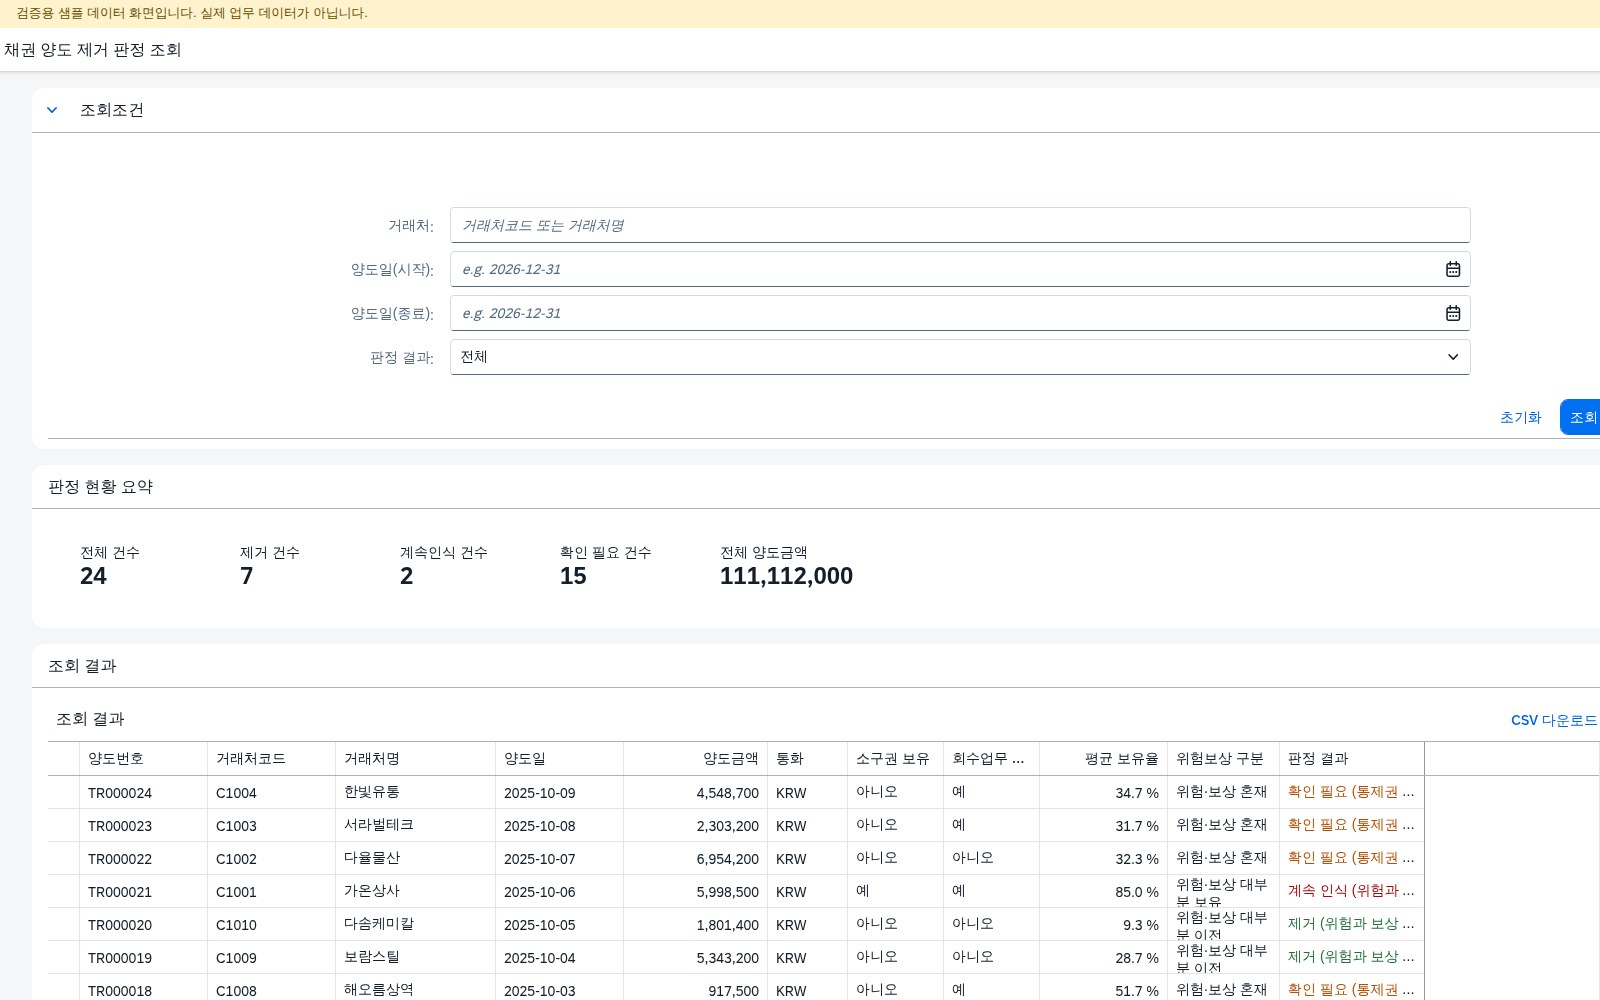This screenshot has width=1600, height=1000.
Task: Click the 양도금액 column header
Action: (x=695, y=758)
